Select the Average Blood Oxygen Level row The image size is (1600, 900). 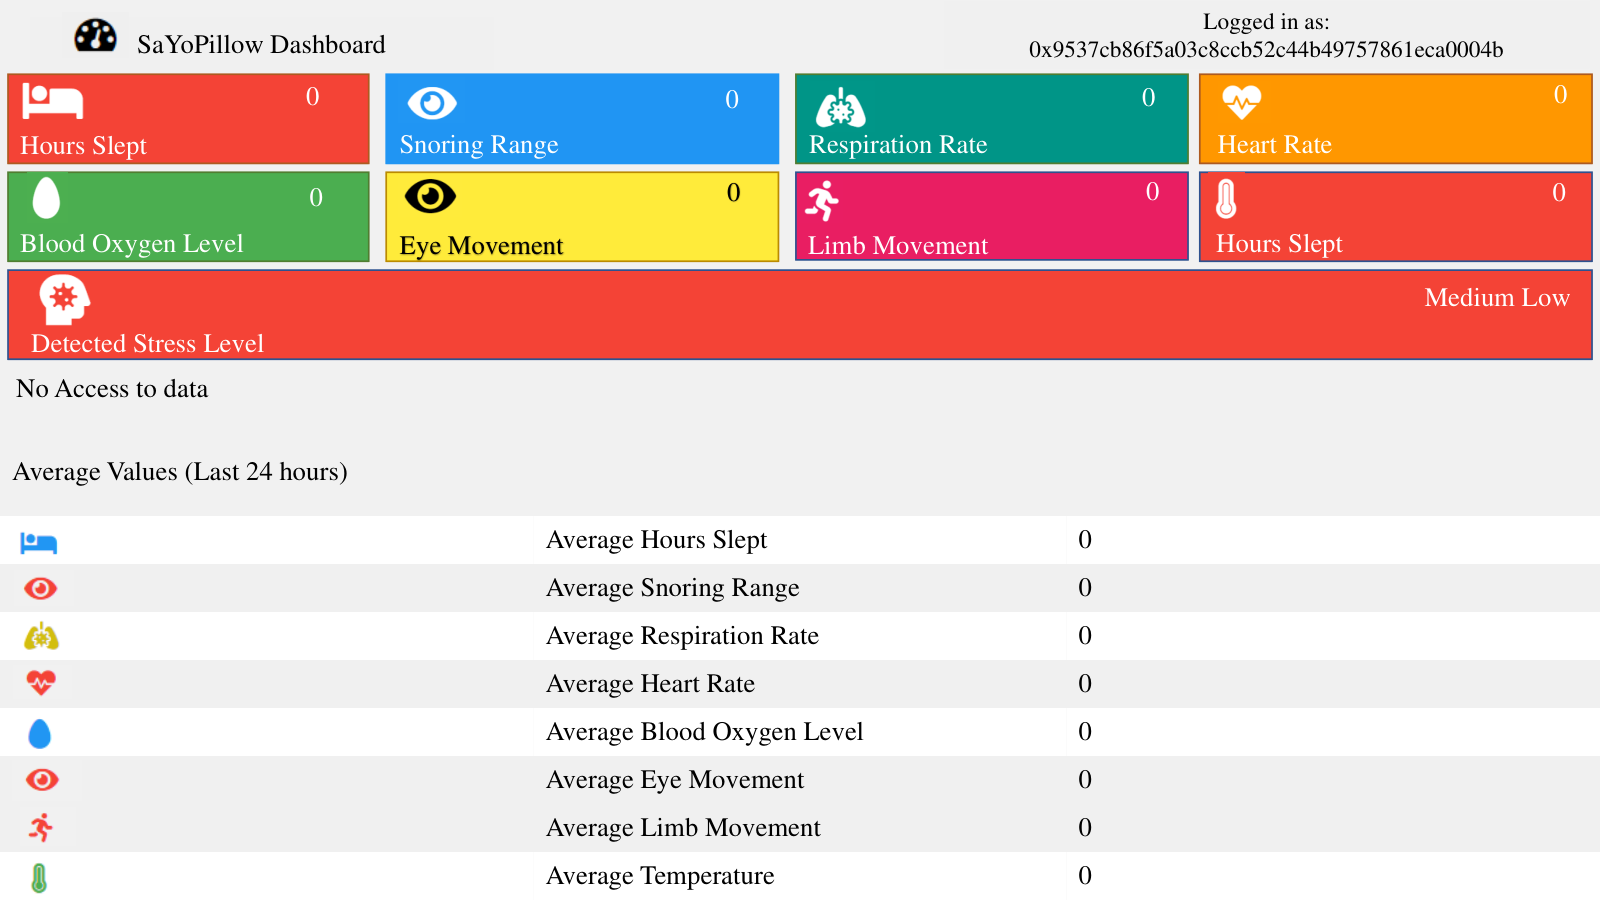800,732
